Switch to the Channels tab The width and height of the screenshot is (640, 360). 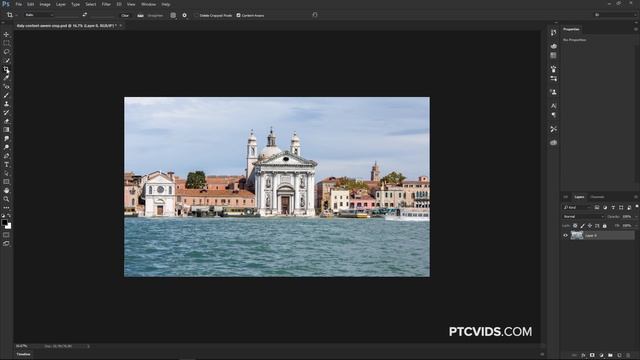coord(597,197)
